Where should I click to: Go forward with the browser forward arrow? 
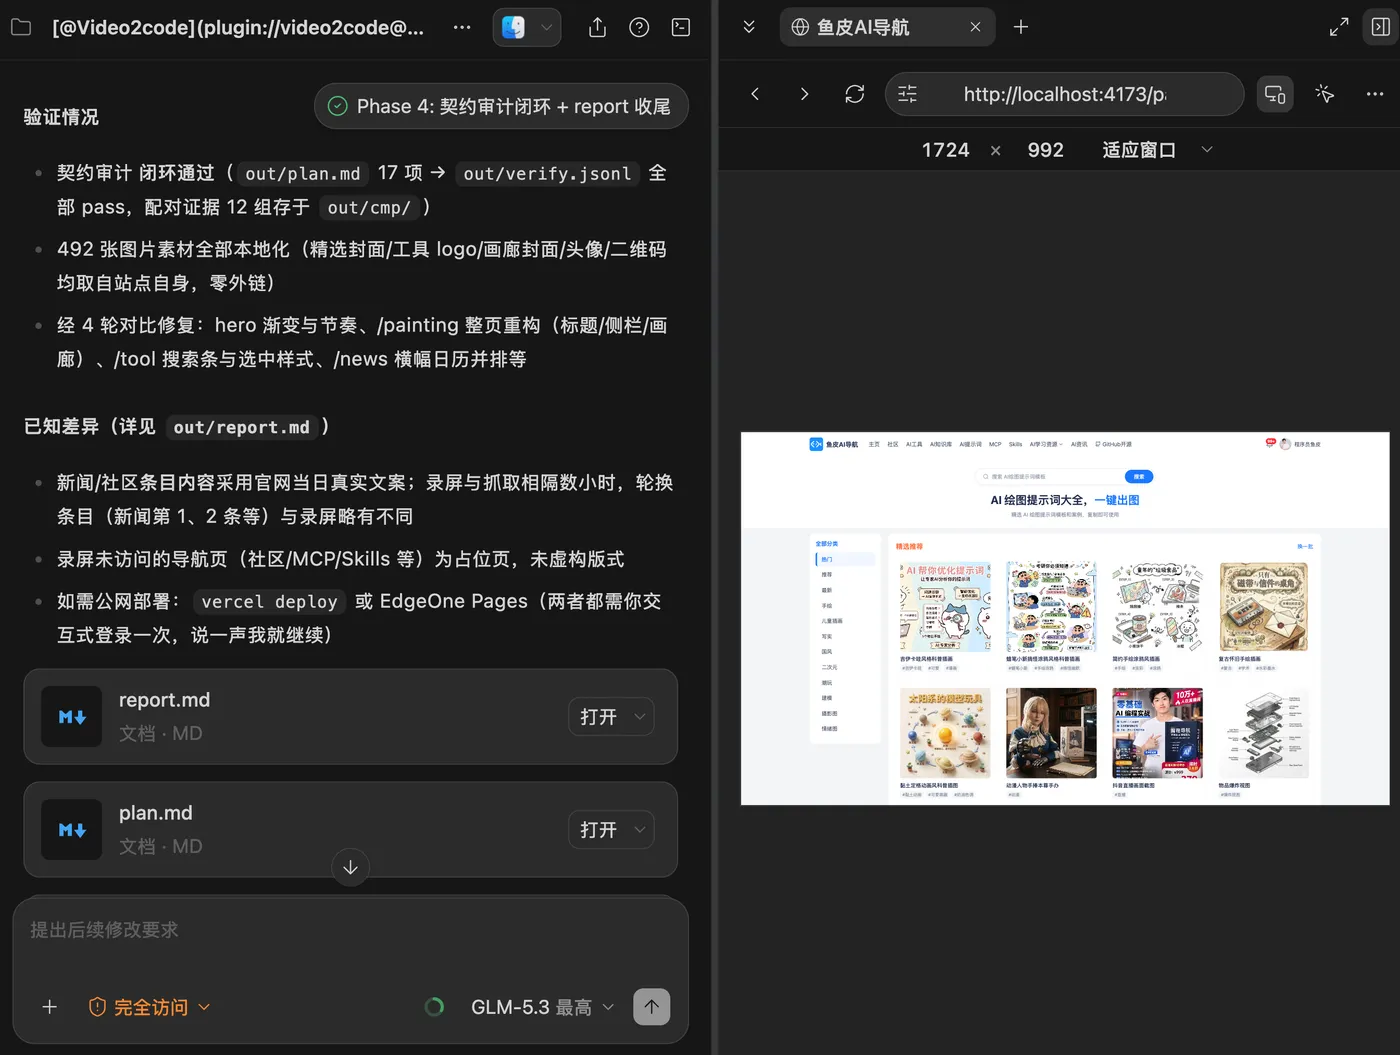804,94
